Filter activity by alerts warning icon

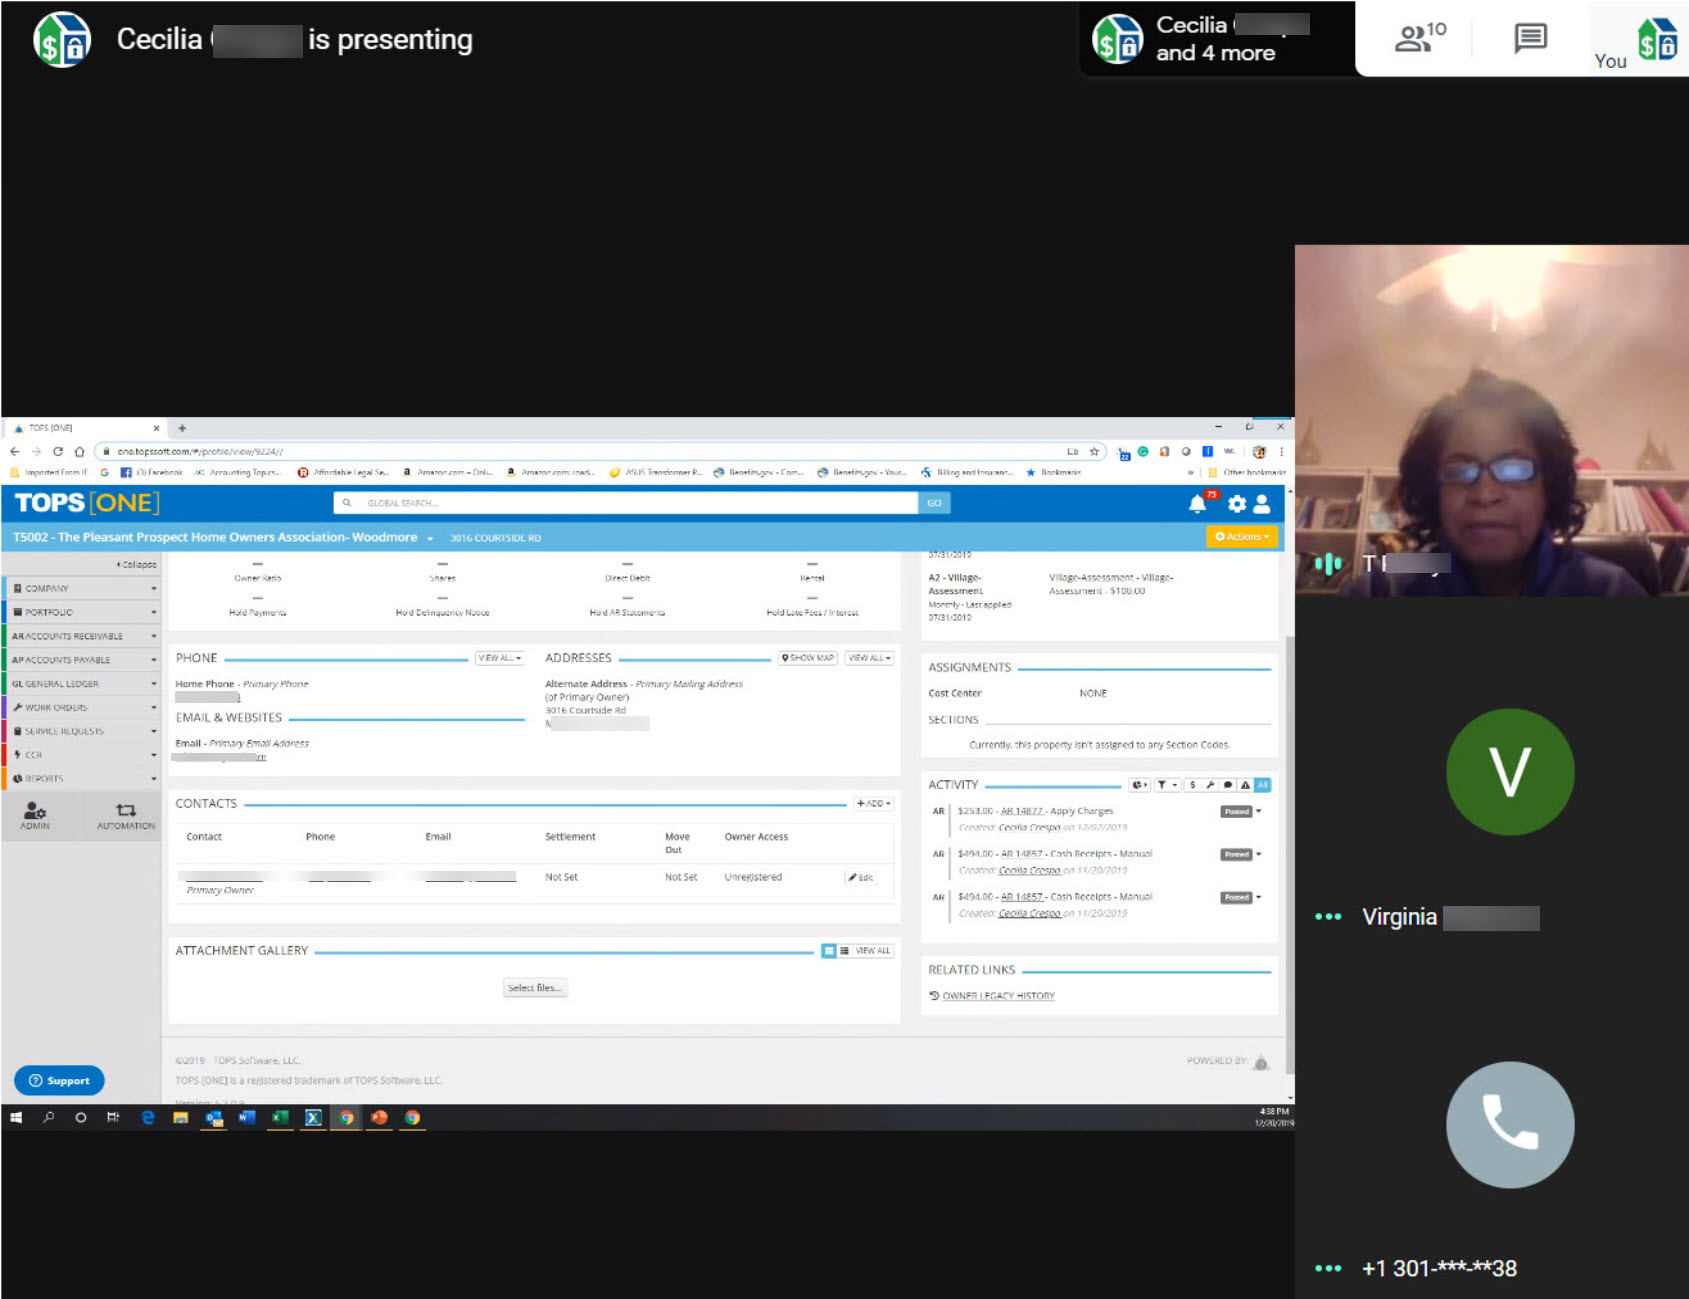click(x=1245, y=785)
